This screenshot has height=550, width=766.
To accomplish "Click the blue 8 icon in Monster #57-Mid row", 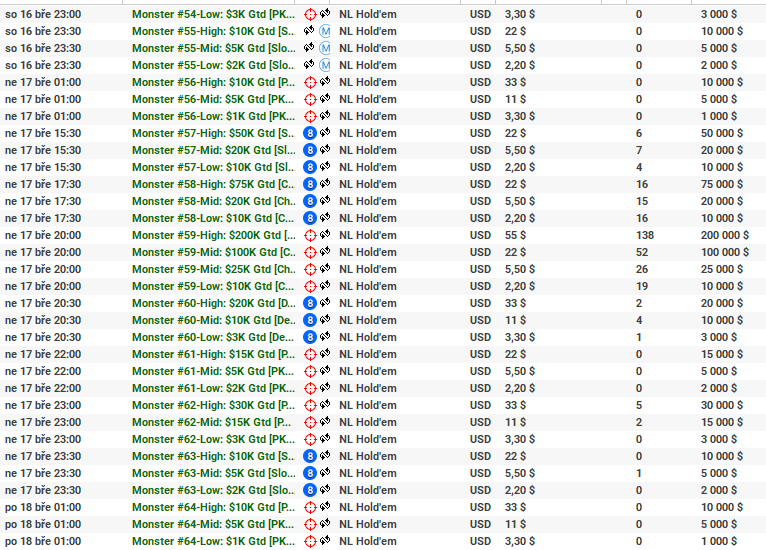I will pyautogui.click(x=310, y=150).
